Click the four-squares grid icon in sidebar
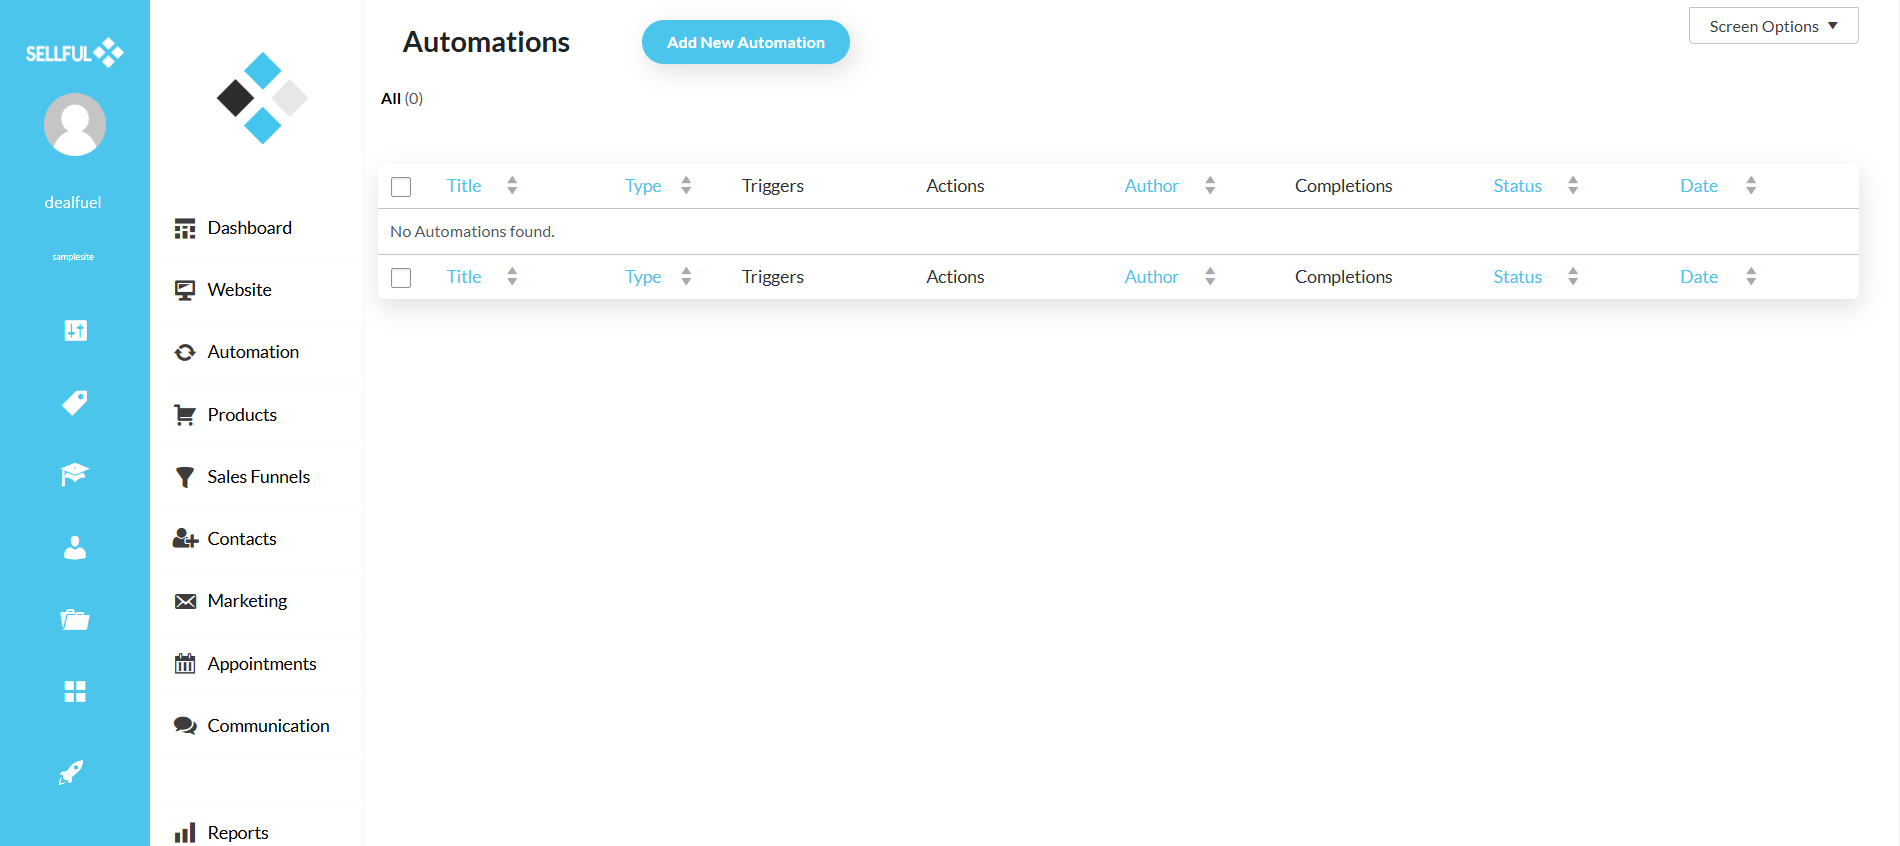The width and height of the screenshot is (1900, 846). point(74,692)
